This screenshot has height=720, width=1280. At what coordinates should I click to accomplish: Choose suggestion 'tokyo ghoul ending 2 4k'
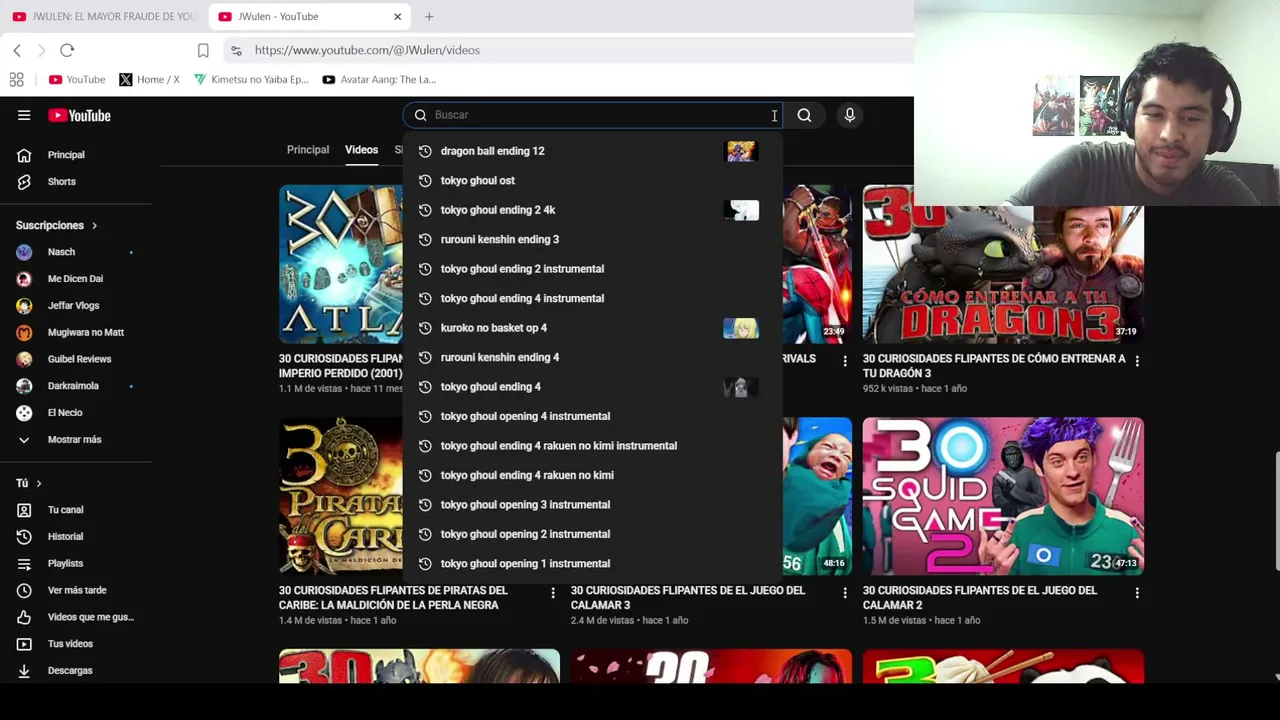[x=593, y=210]
